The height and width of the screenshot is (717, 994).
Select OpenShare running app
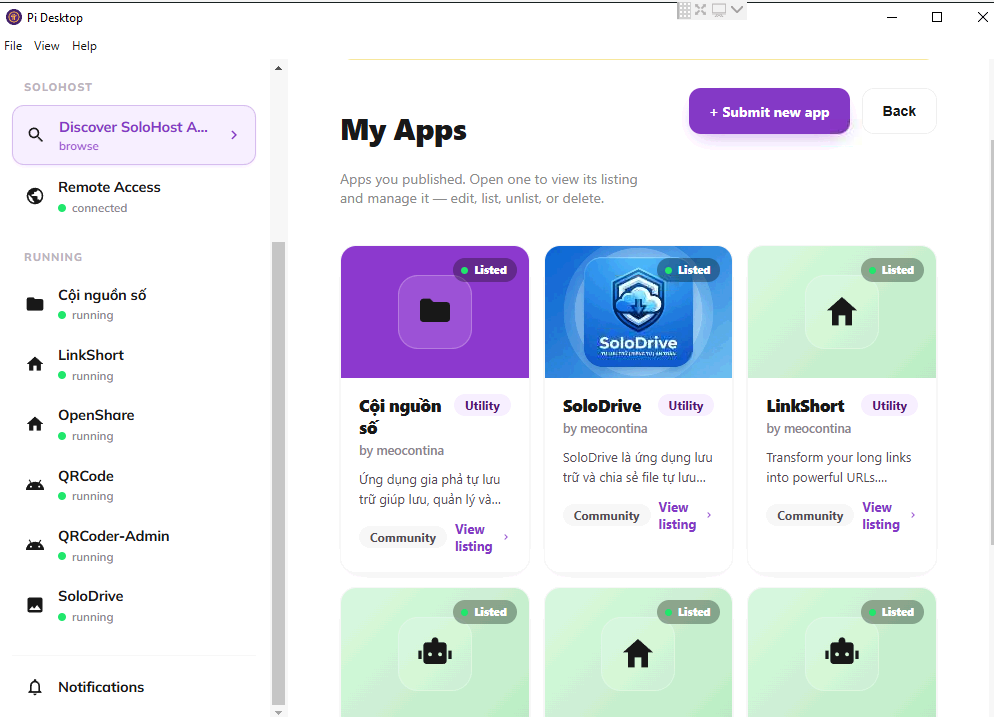click(134, 425)
